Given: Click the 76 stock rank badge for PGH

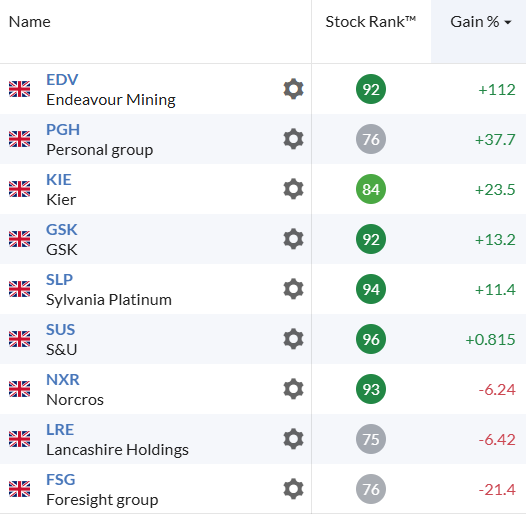Looking at the screenshot, I should 371,139.
